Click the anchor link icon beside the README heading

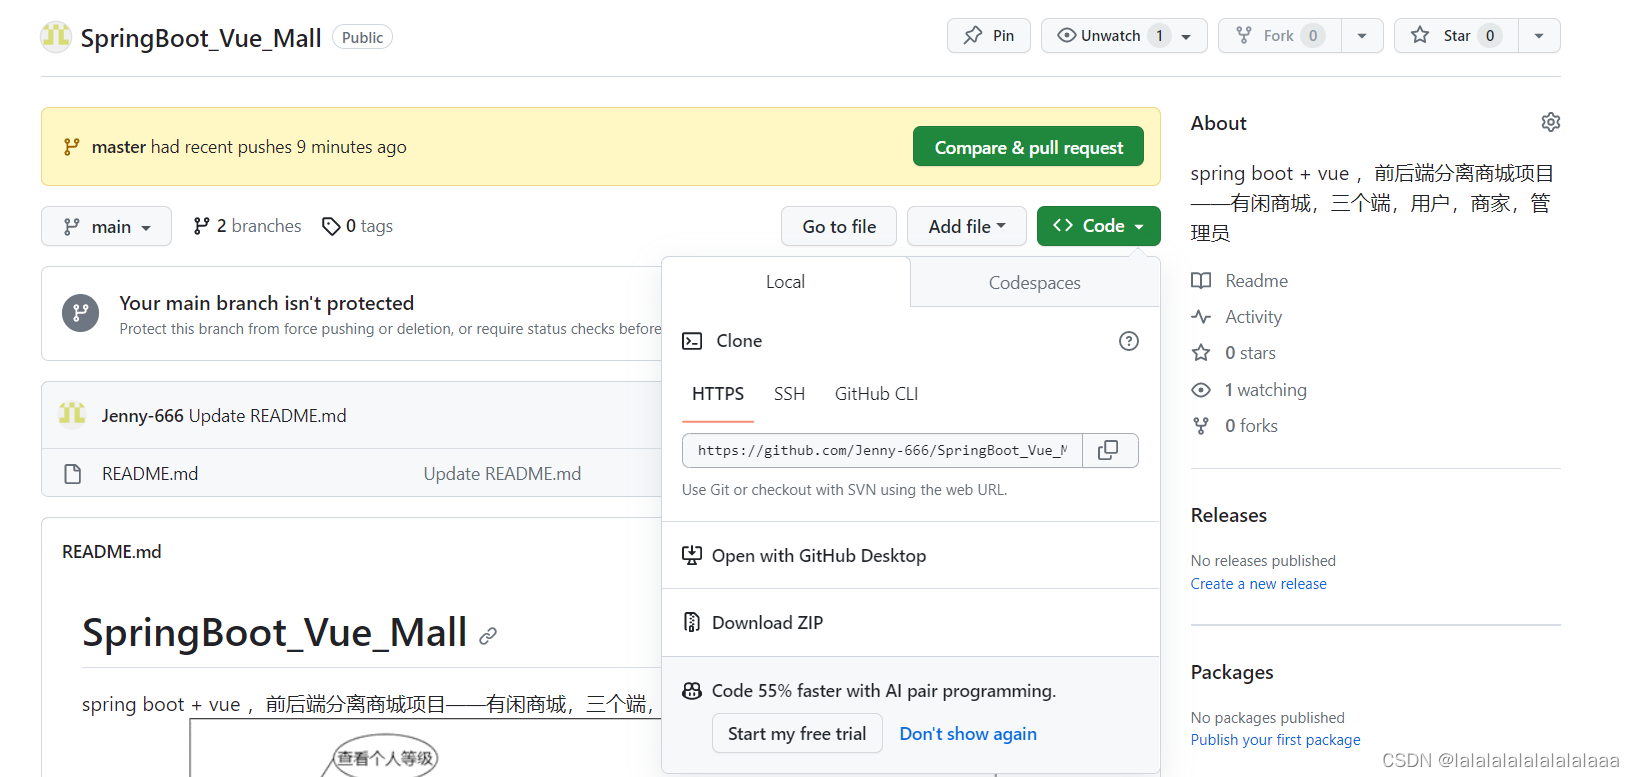click(x=488, y=636)
